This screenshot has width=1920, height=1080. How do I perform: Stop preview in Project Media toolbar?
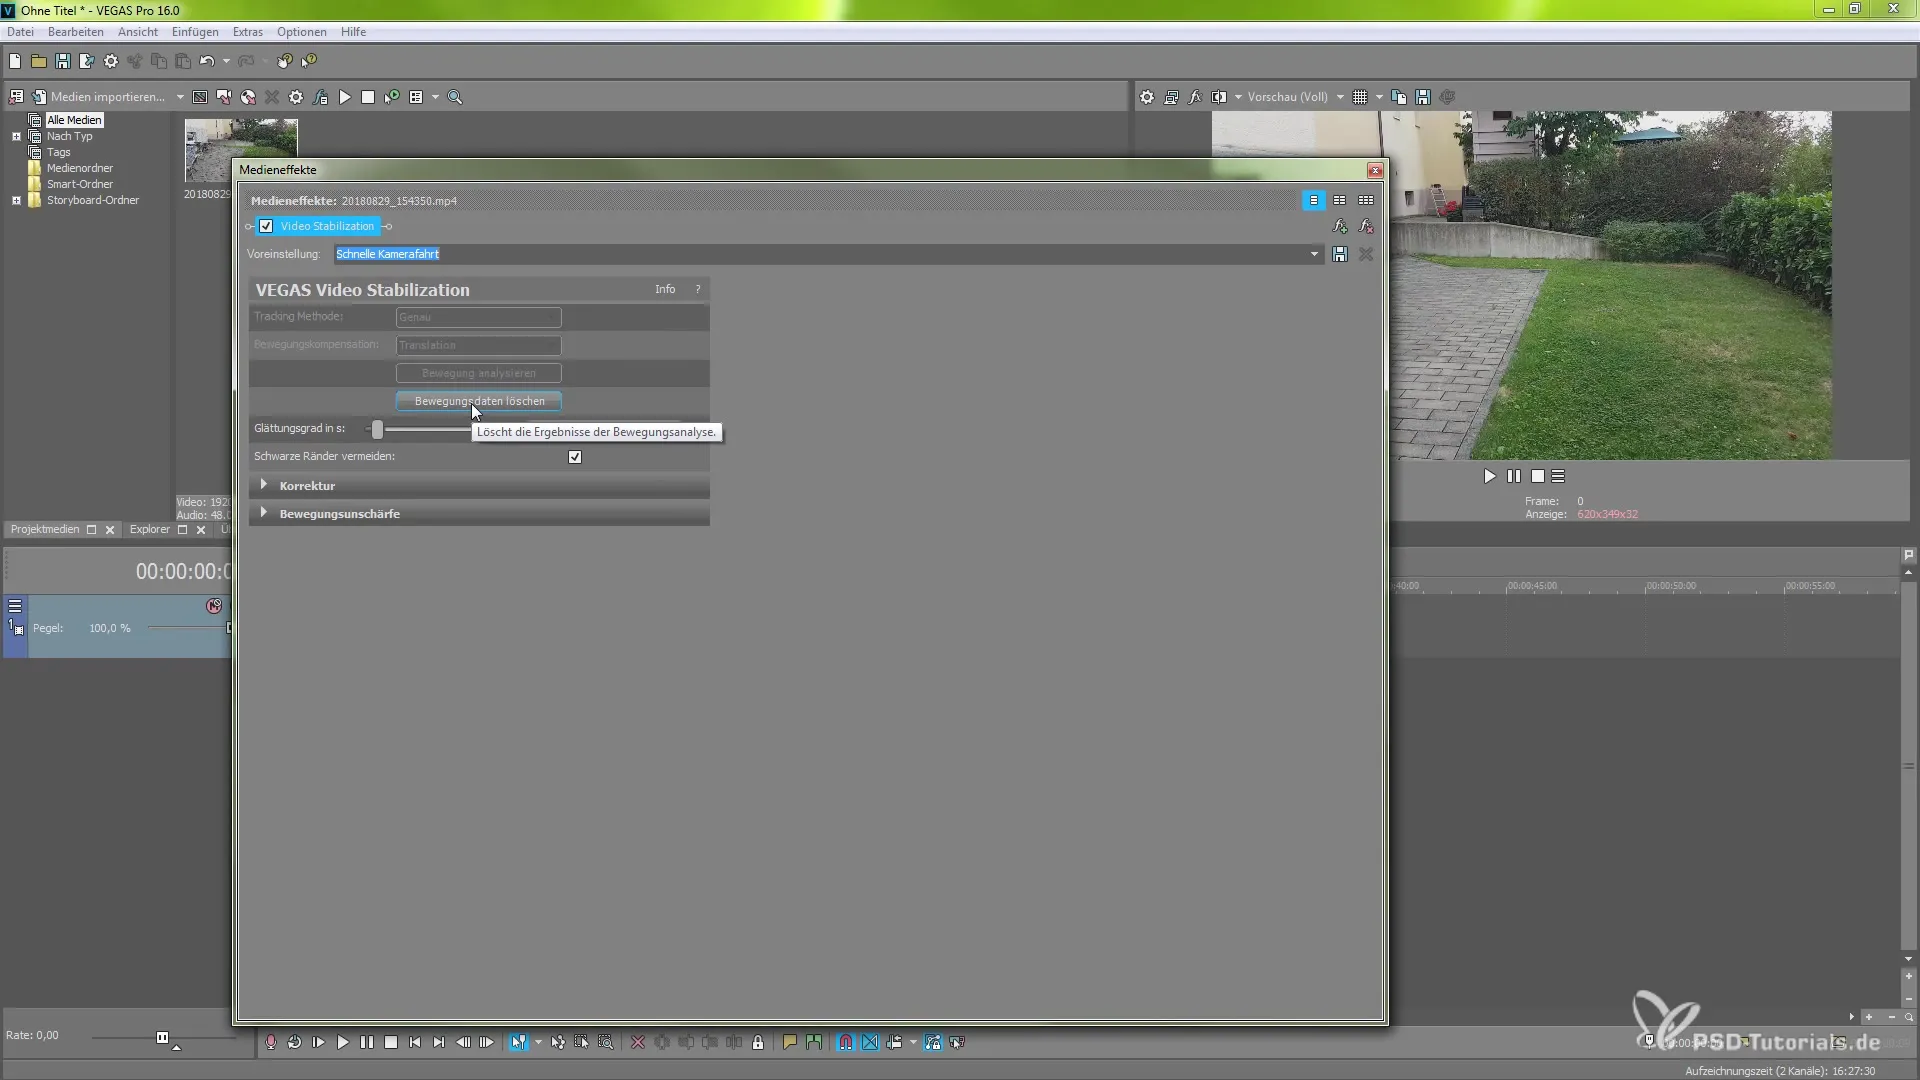(368, 97)
